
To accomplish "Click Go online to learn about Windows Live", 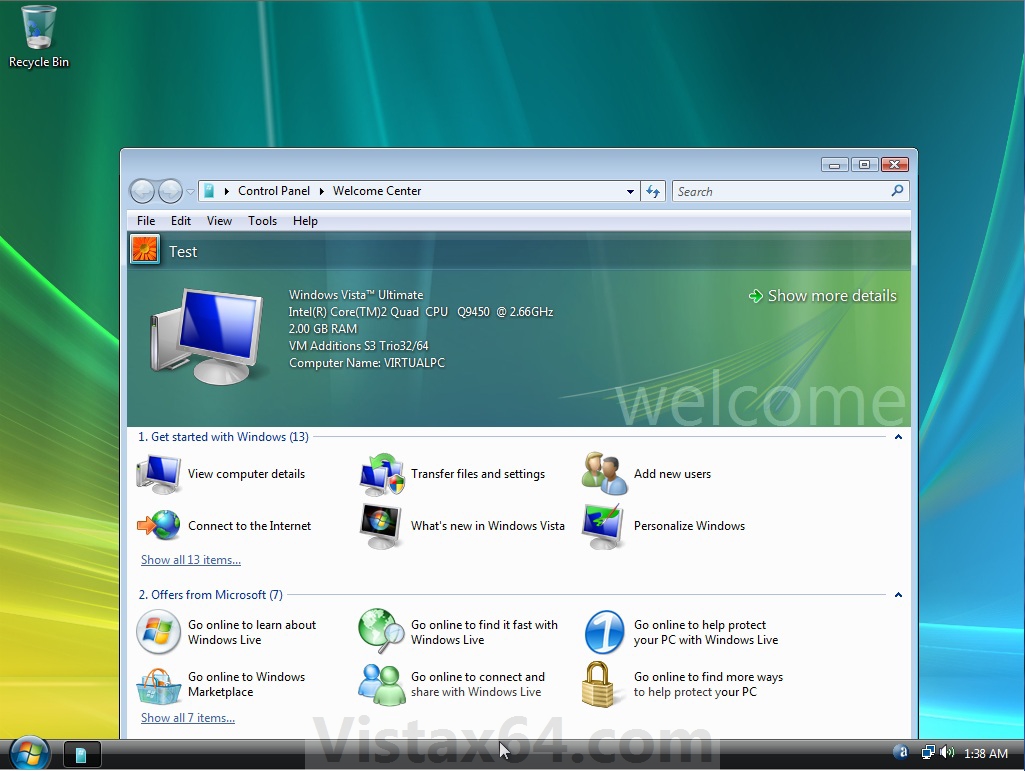I will (252, 632).
